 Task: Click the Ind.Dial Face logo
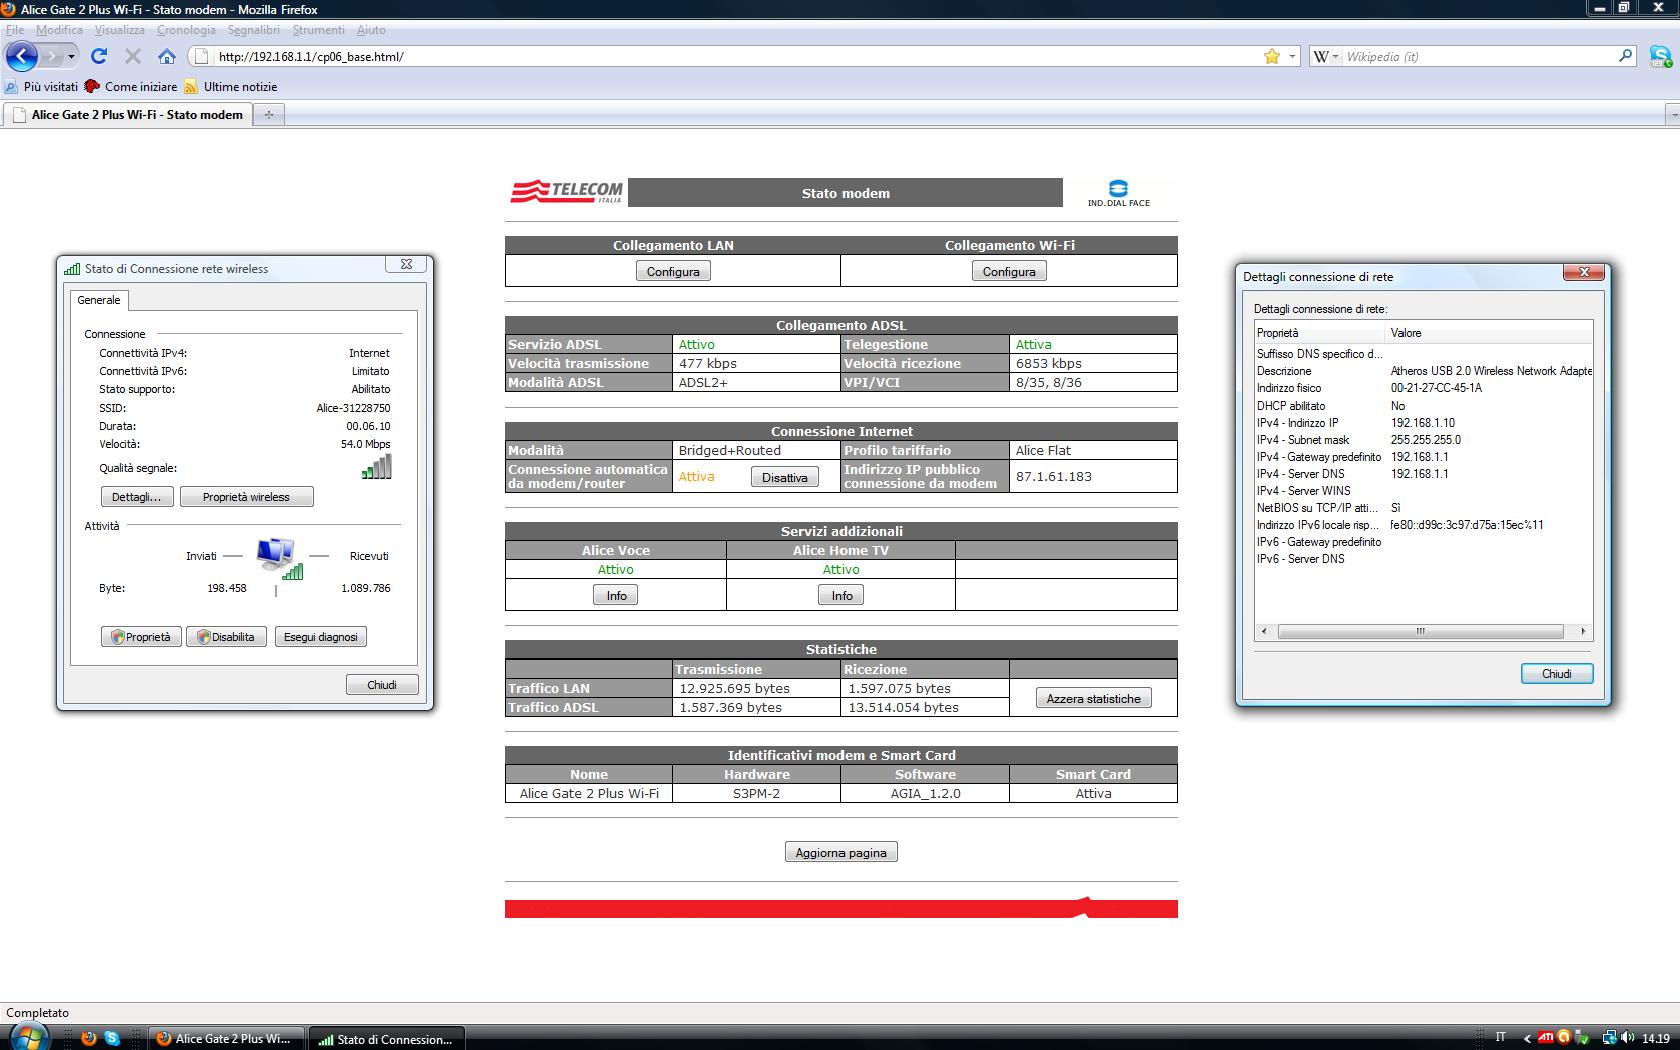click(x=1118, y=193)
